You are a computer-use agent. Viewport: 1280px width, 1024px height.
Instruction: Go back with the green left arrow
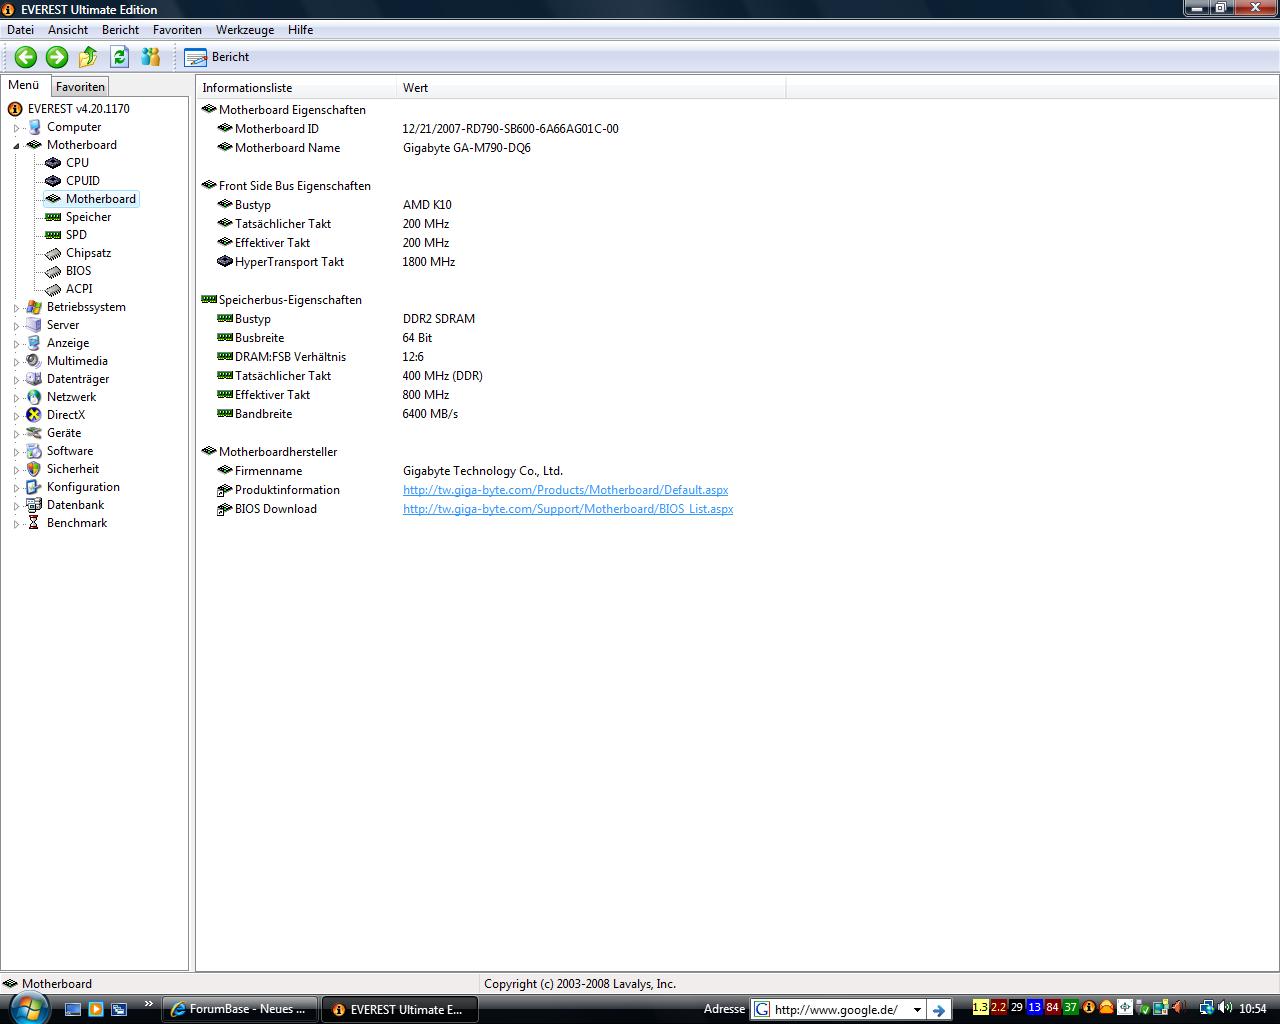point(26,57)
